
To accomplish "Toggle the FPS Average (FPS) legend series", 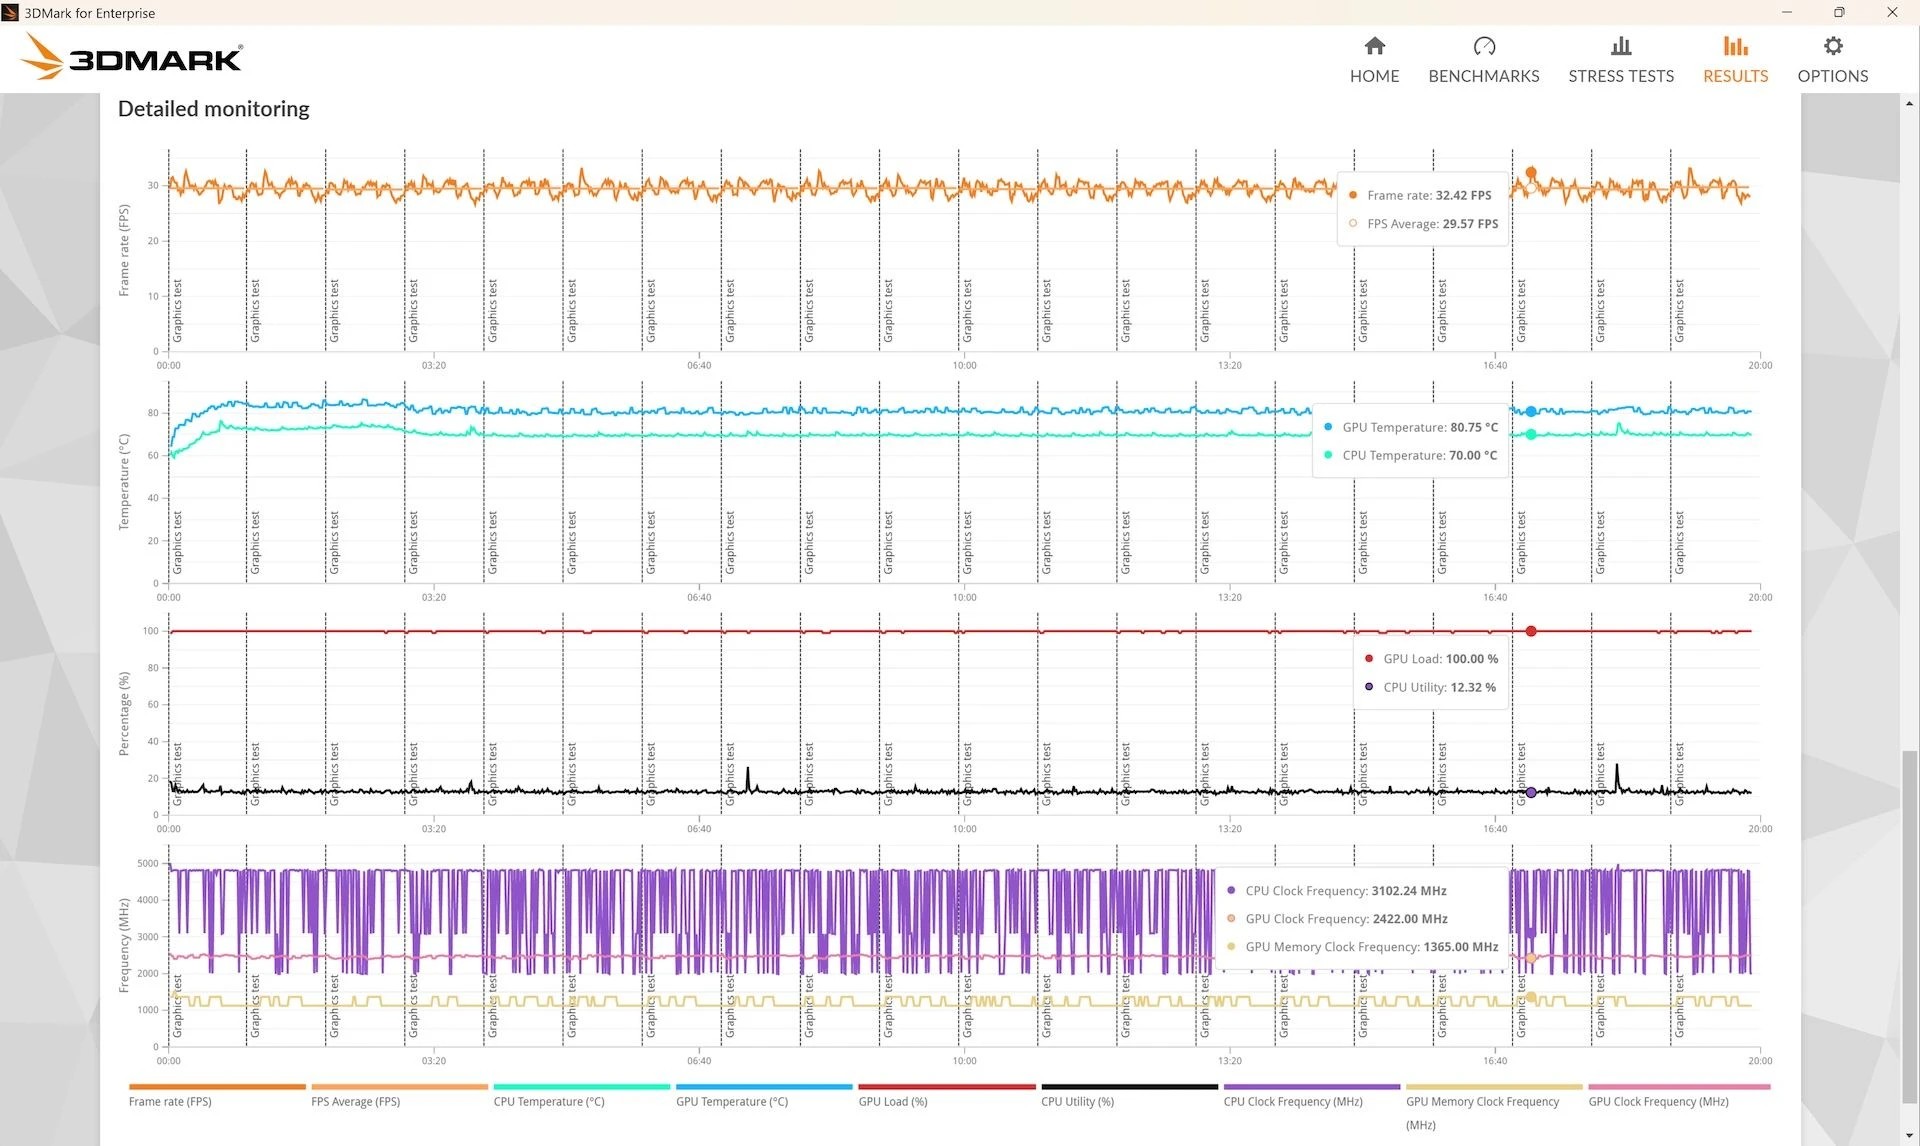I will tap(355, 1101).
